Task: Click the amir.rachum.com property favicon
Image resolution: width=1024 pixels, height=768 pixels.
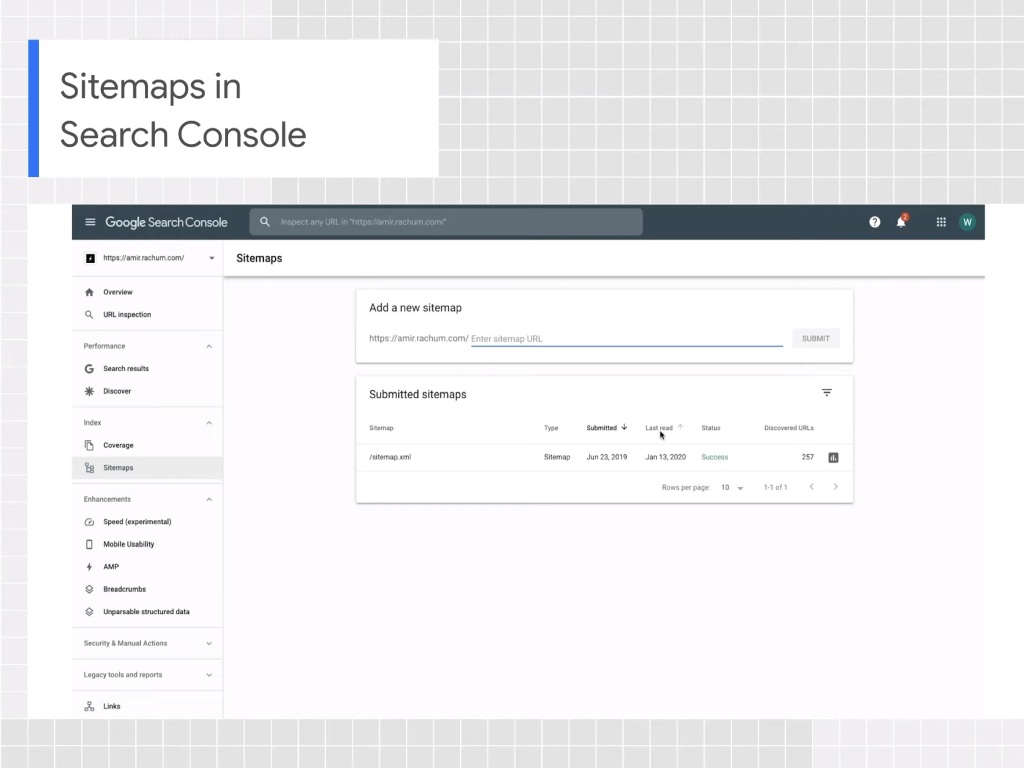Action: 90,258
